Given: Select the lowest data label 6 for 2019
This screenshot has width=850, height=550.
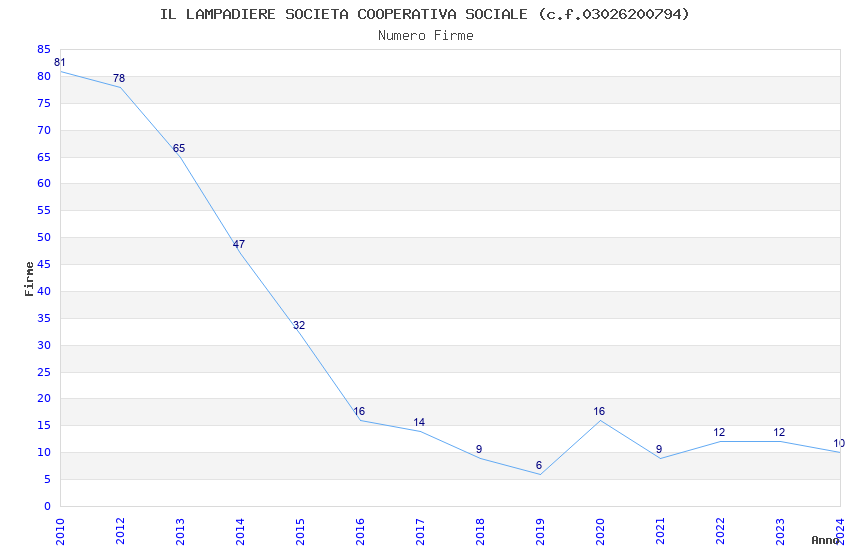Looking at the screenshot, I should coord(539,465).
